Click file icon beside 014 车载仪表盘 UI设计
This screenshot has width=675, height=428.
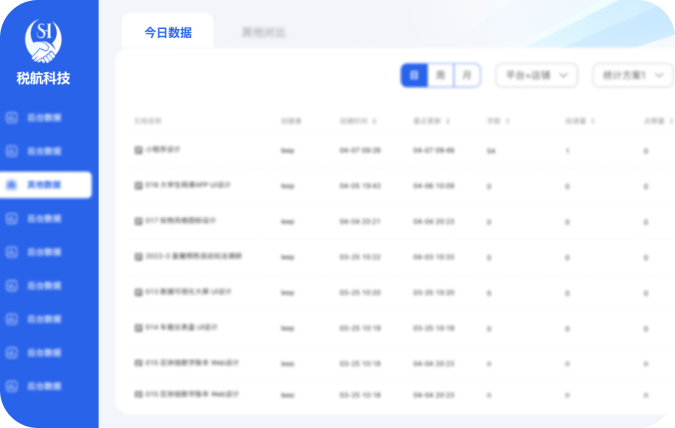click(139, 327)
